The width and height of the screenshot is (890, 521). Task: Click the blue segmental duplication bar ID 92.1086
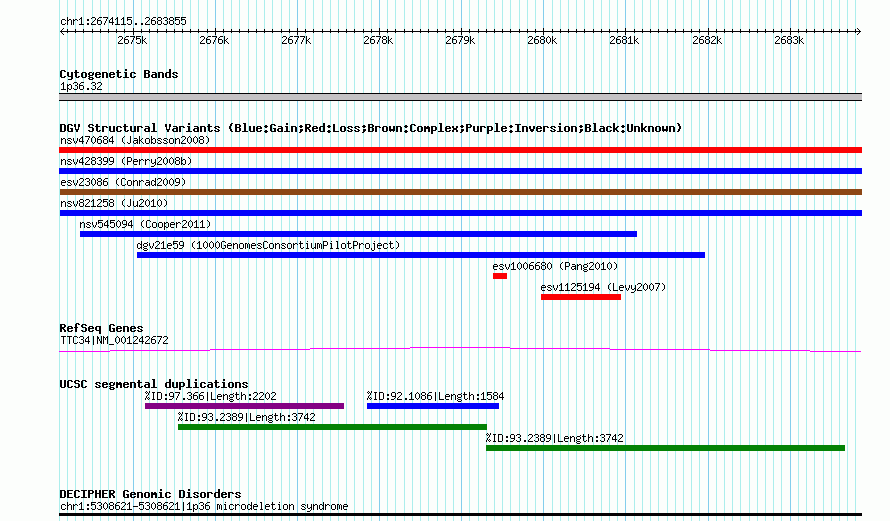click(x=433, y=406)
